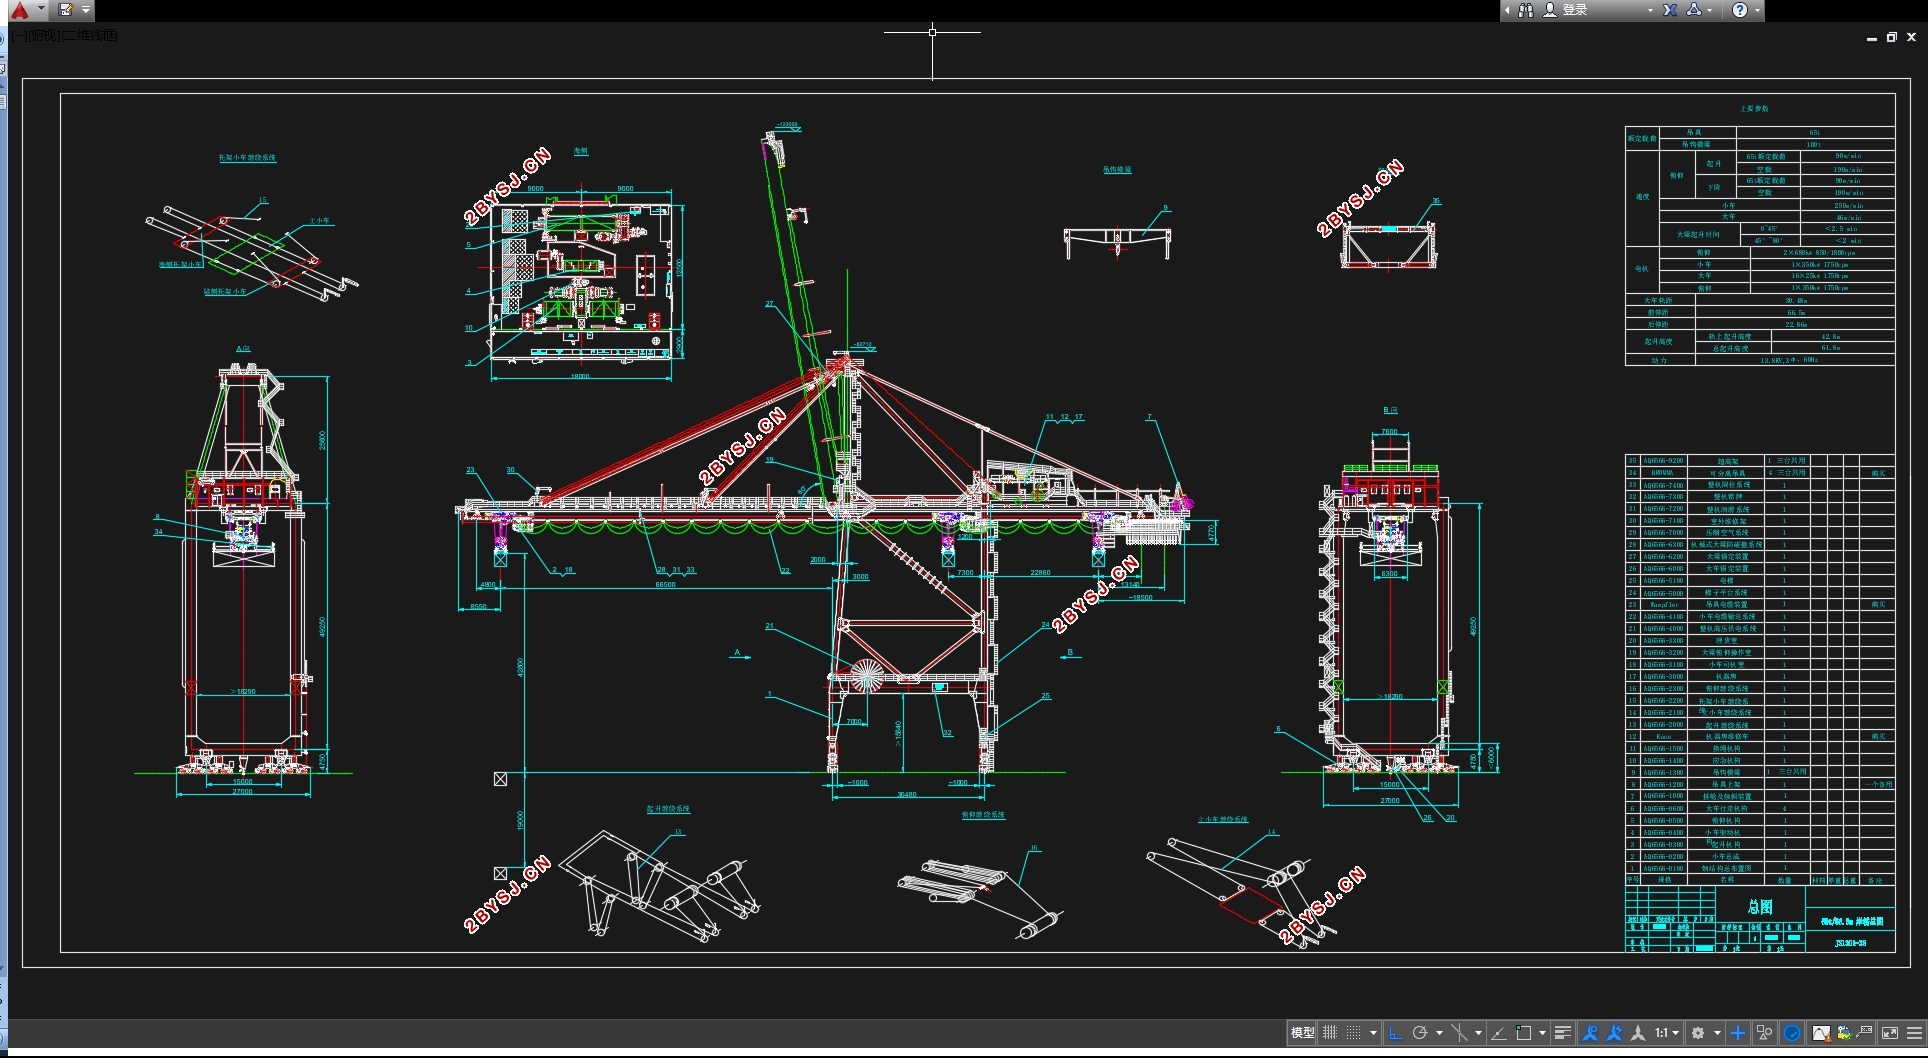1928x1058 pixels.
Task: Collapse the info center left arrow
Action: pos(1507,10)
